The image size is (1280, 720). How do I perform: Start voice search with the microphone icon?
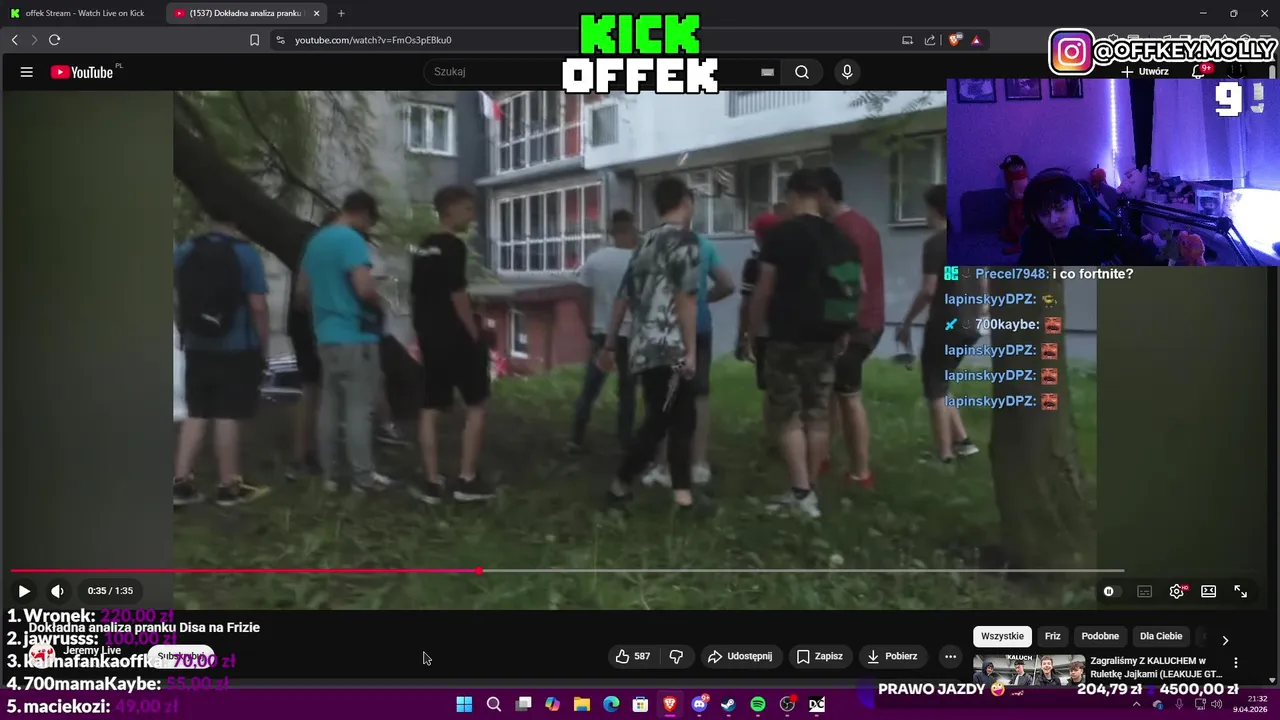pyautogui.click(x=847, y=72)
